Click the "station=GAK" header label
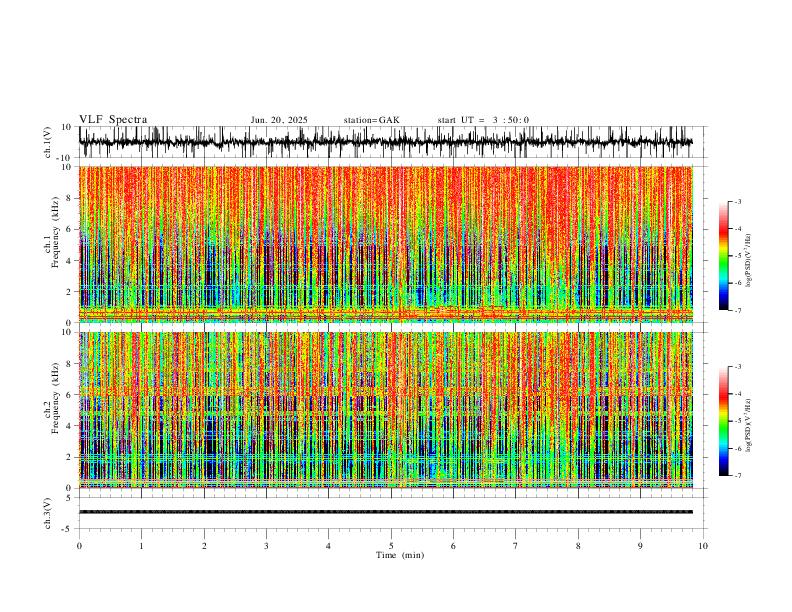This screenshot has height=612, width=792. point(371,120)
